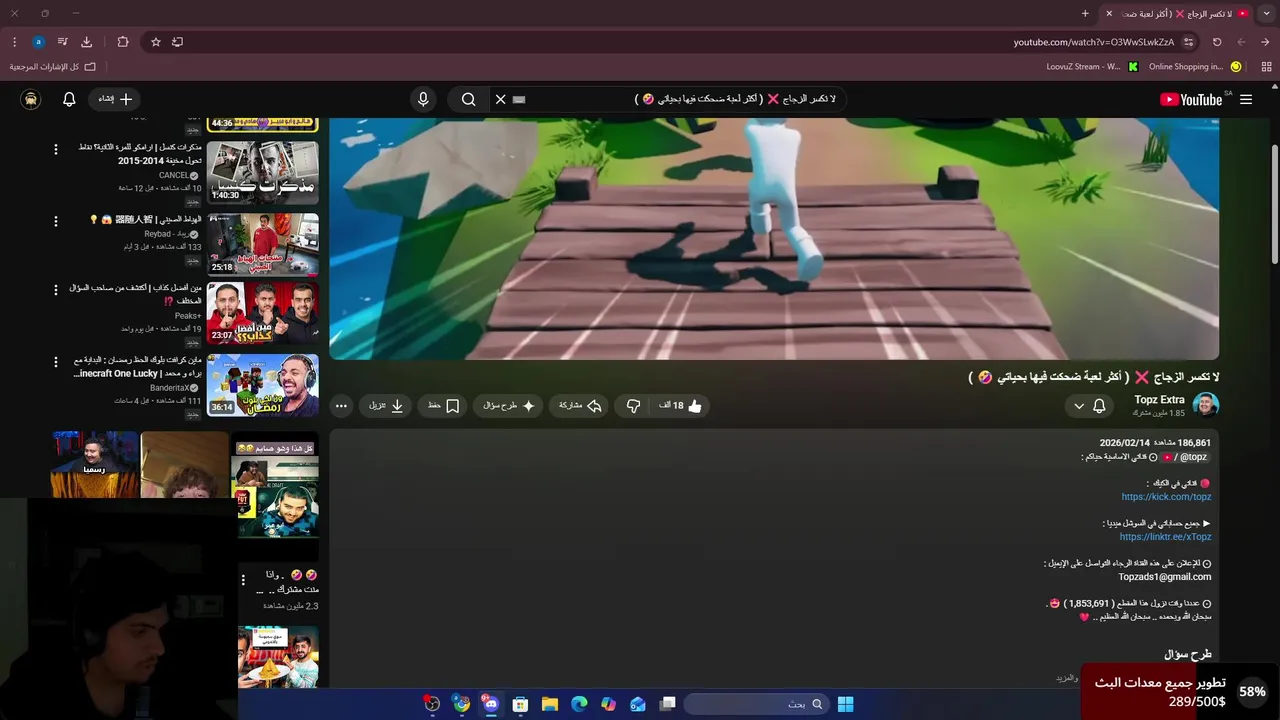This screenshot has width=1280, height=720.
Task: Open options menu for the CANCEL video
Action: click(x=56, y=149)
